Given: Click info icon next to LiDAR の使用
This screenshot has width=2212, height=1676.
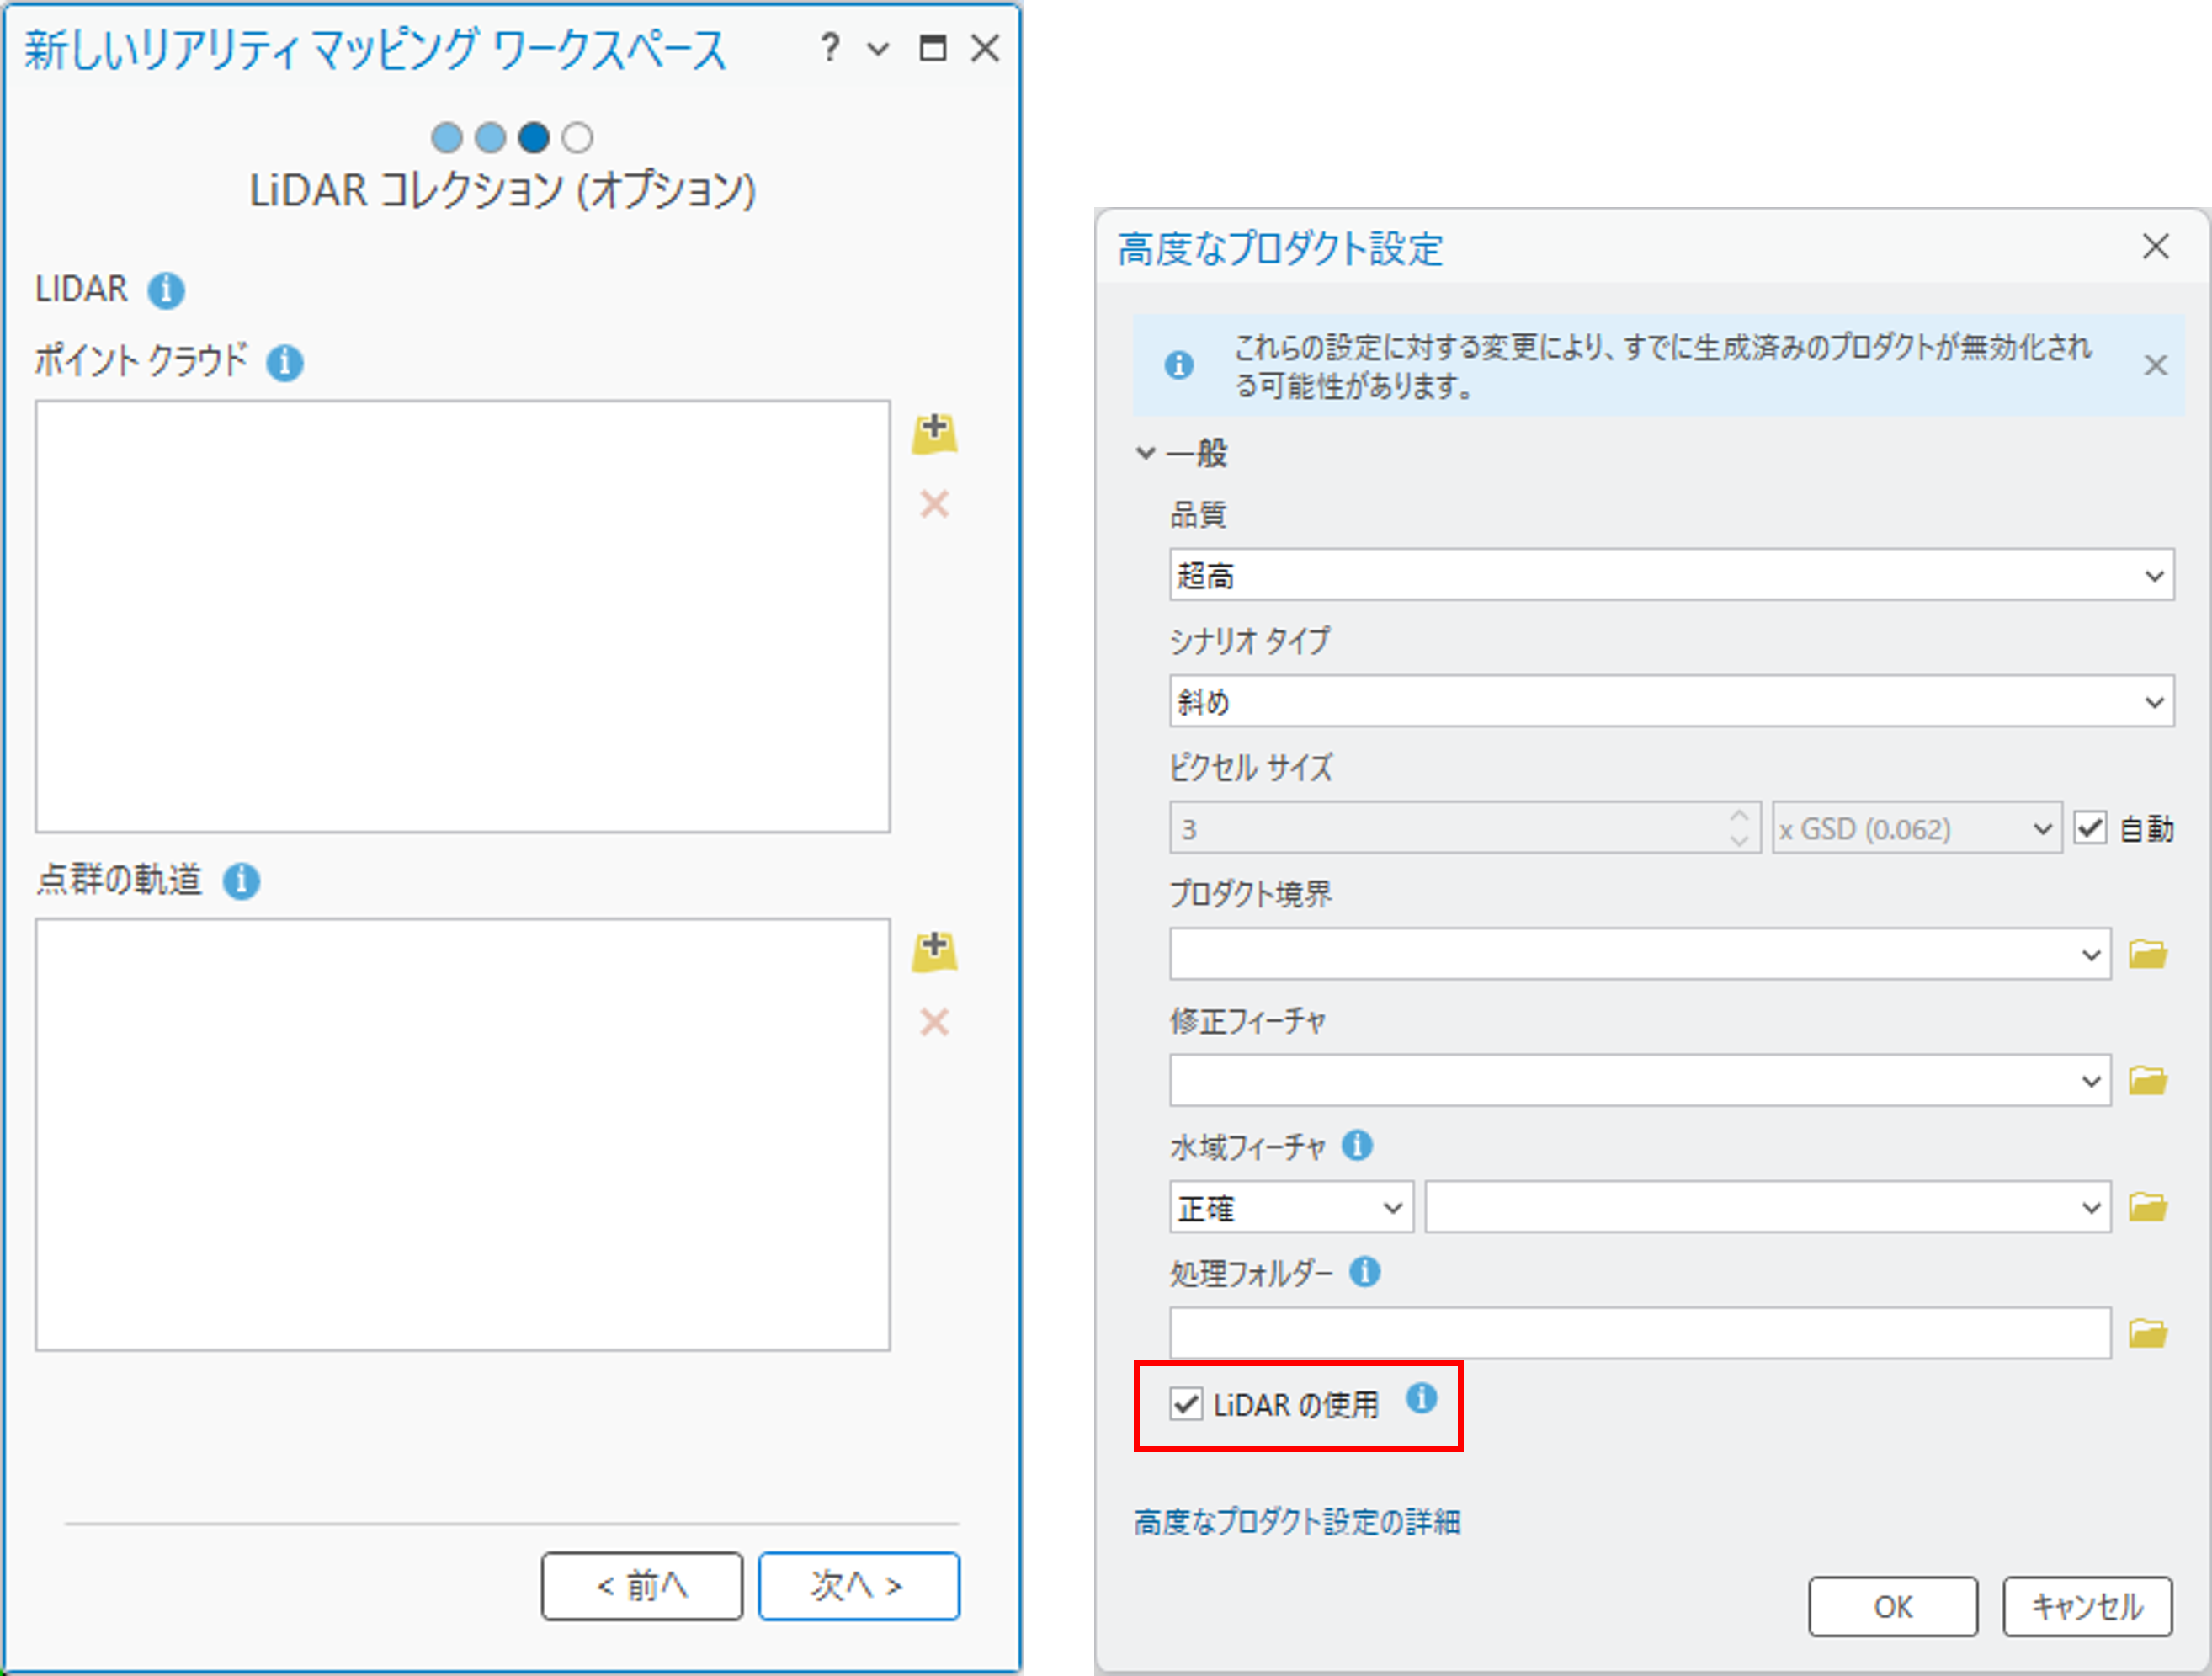Looking at the screenshot, I should [1421, 1398].
